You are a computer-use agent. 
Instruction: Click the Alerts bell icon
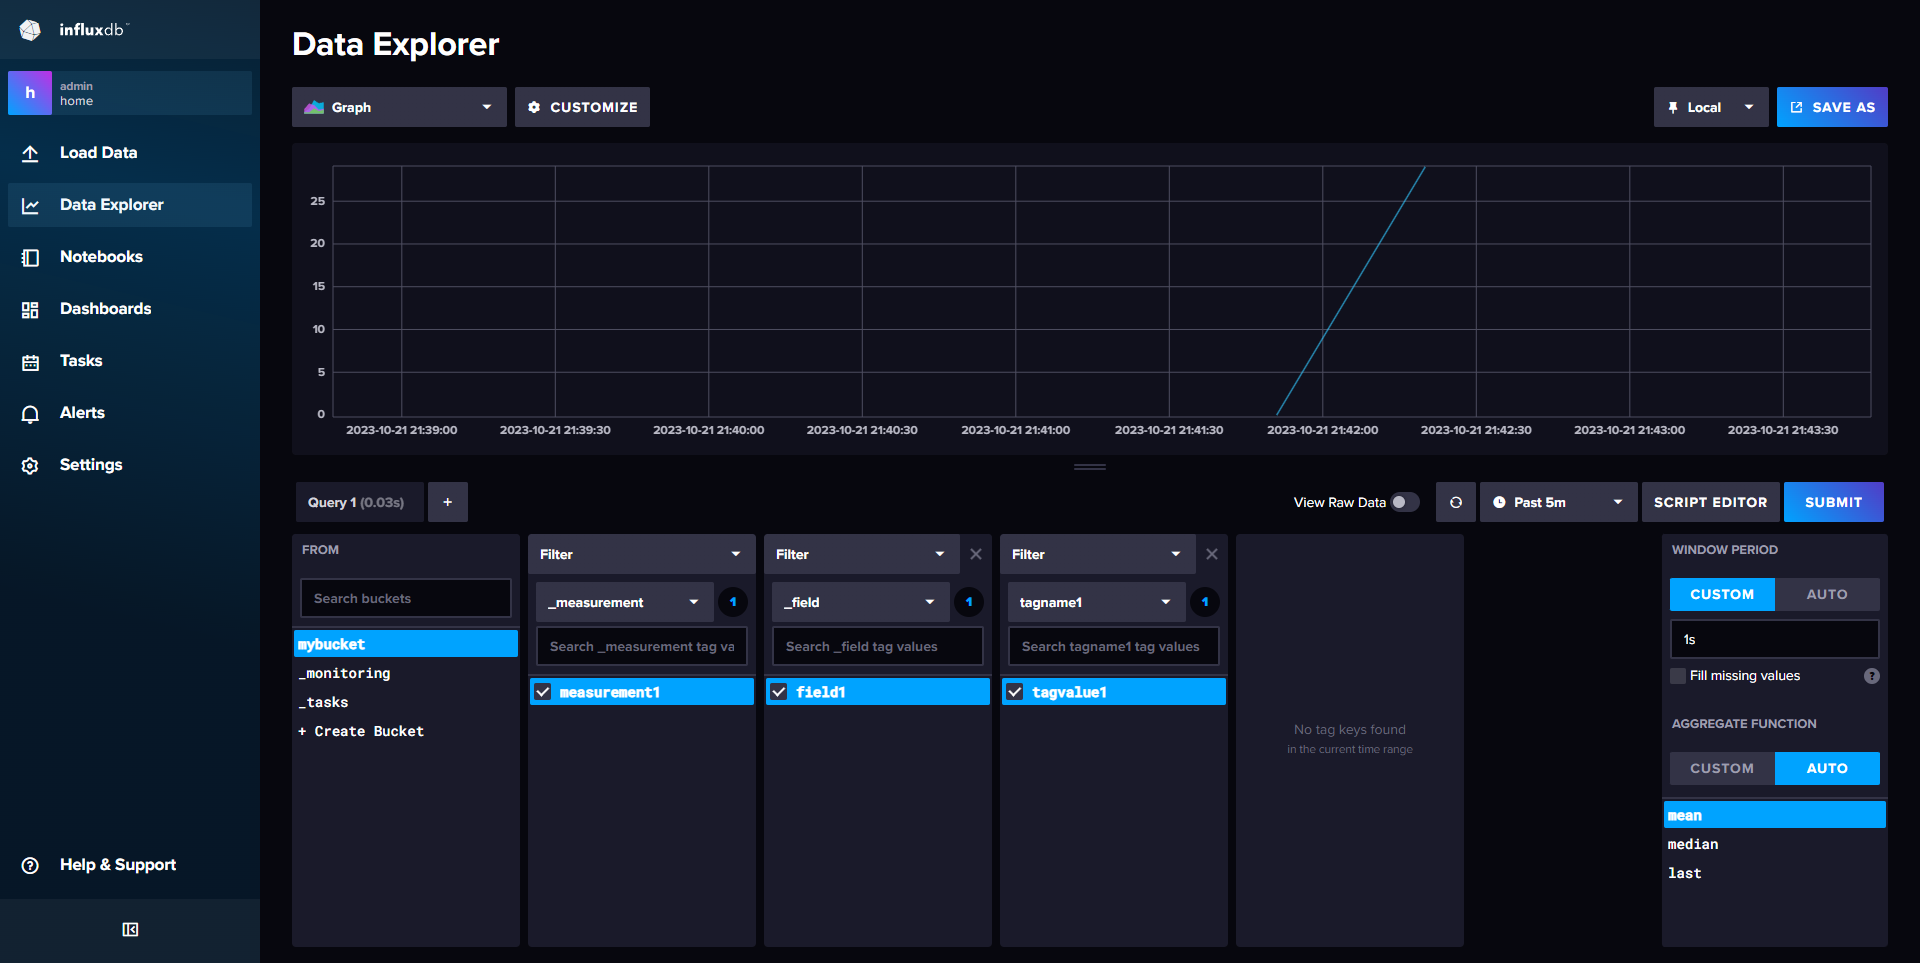pos(30,413)
